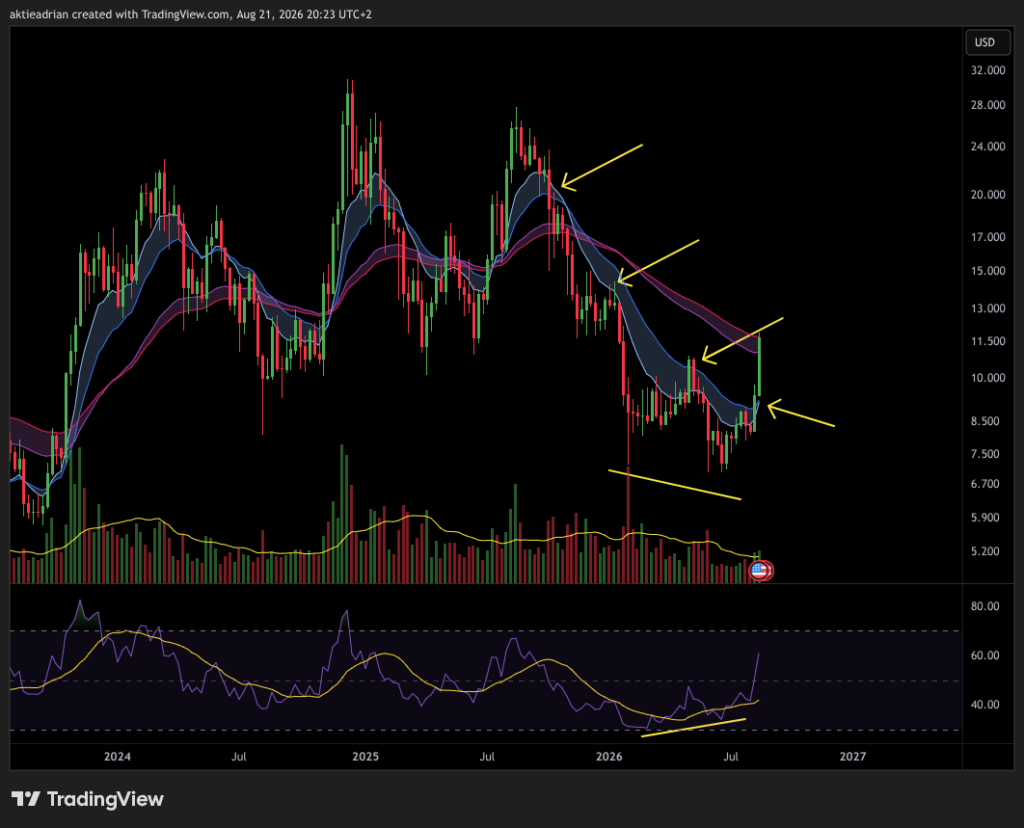
Task: Click the 2024 time axis label
Action: tap(118, 757)
